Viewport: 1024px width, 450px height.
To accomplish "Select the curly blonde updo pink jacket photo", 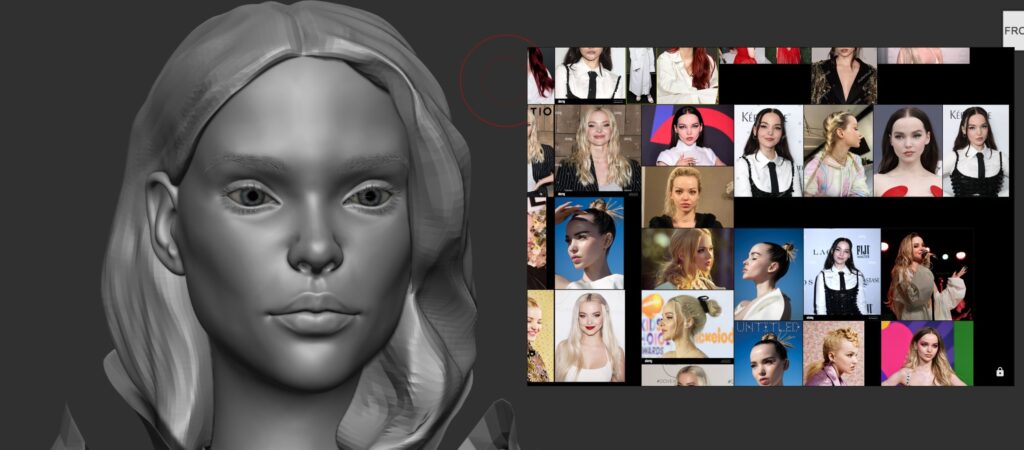I will tap(833, 353).
